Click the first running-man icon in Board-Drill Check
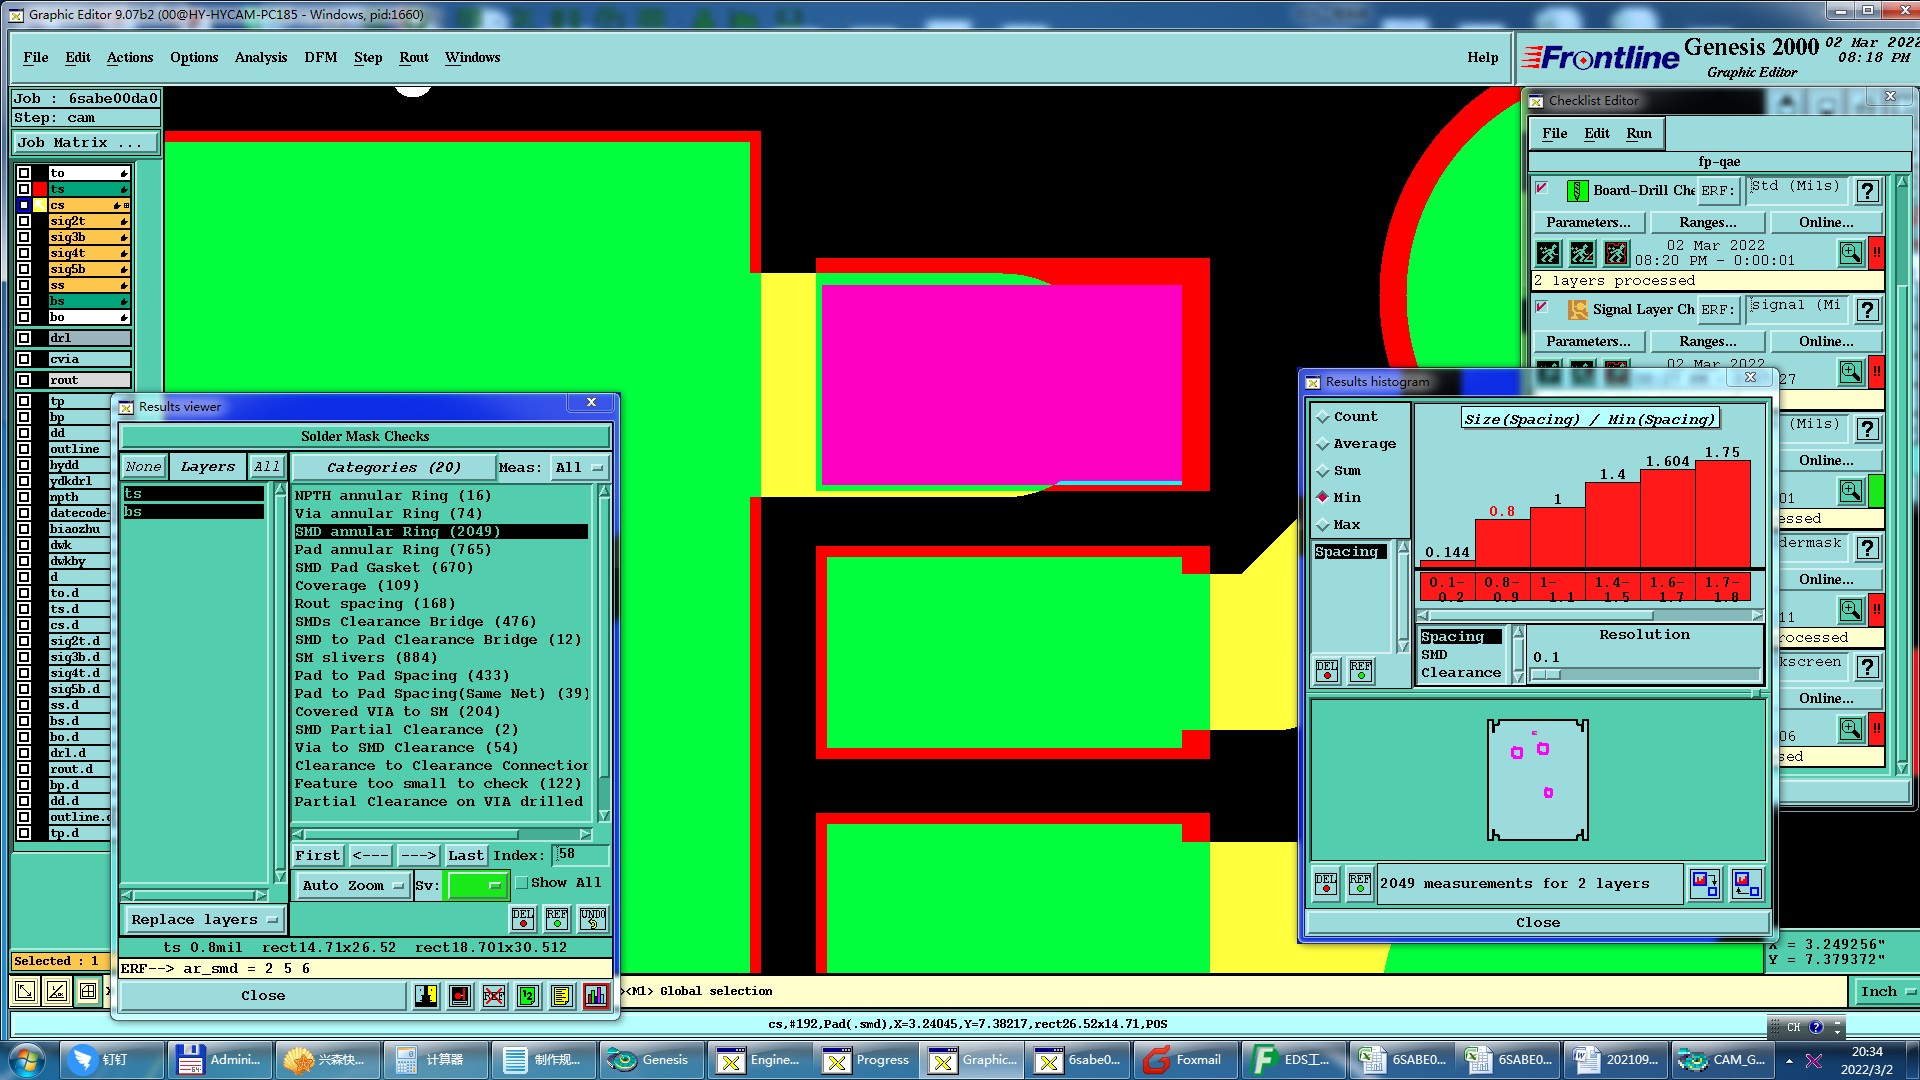Viewport: 1920px width, 1080px height. (1548, 253)
